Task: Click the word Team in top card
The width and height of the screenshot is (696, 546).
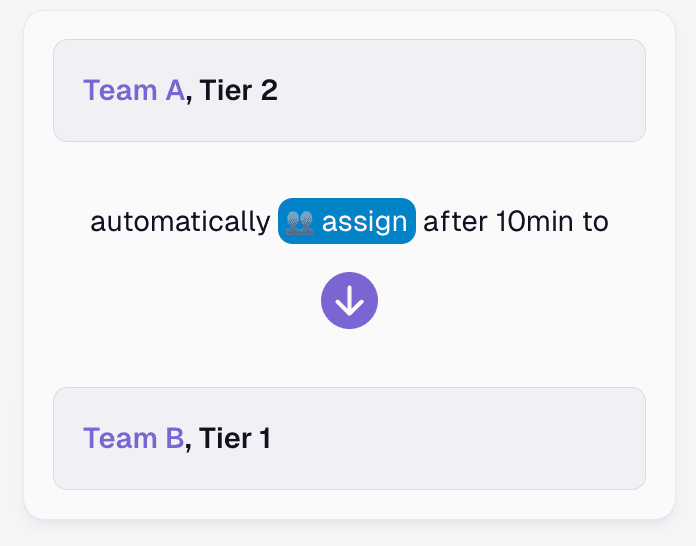Action: coord(120,90)
